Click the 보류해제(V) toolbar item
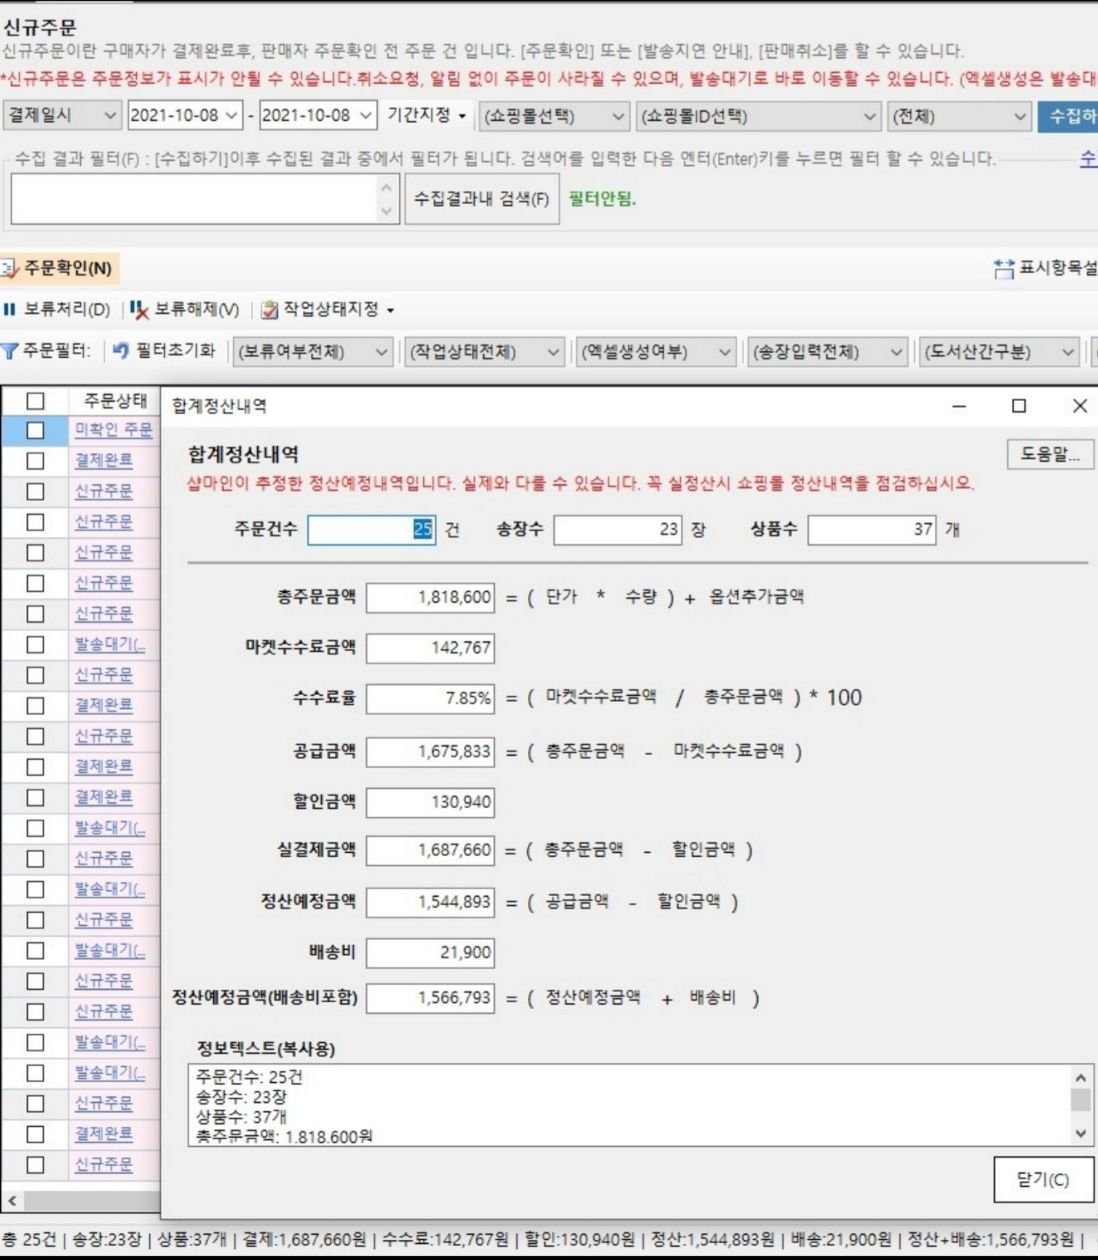Screen dimensions: 1098x1260 point(185,309)
